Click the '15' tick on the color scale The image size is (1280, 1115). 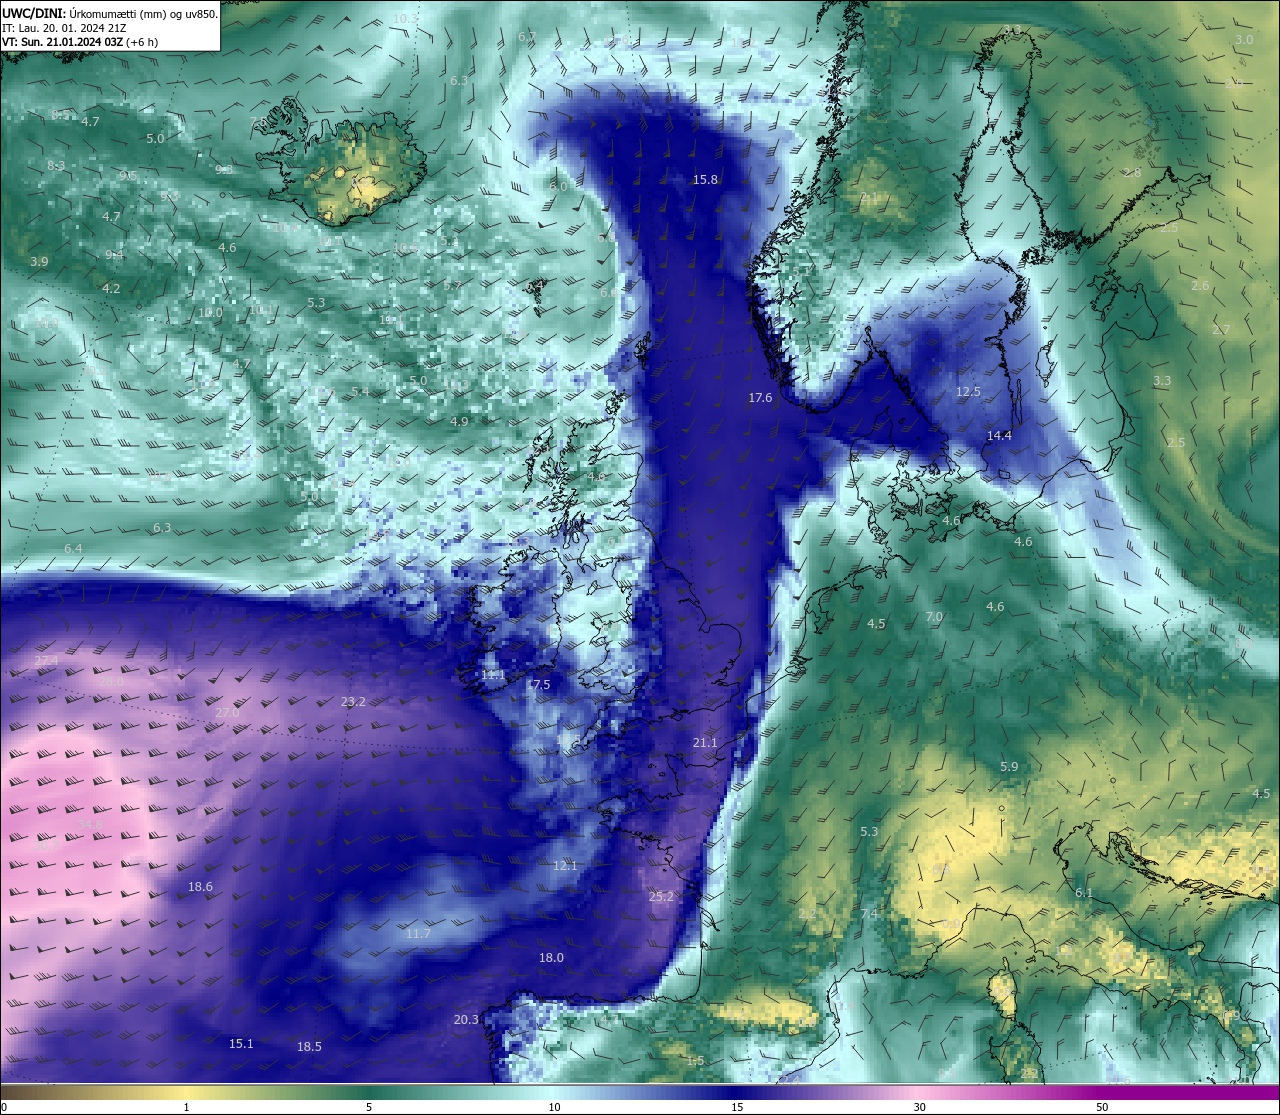point(737,1107)
